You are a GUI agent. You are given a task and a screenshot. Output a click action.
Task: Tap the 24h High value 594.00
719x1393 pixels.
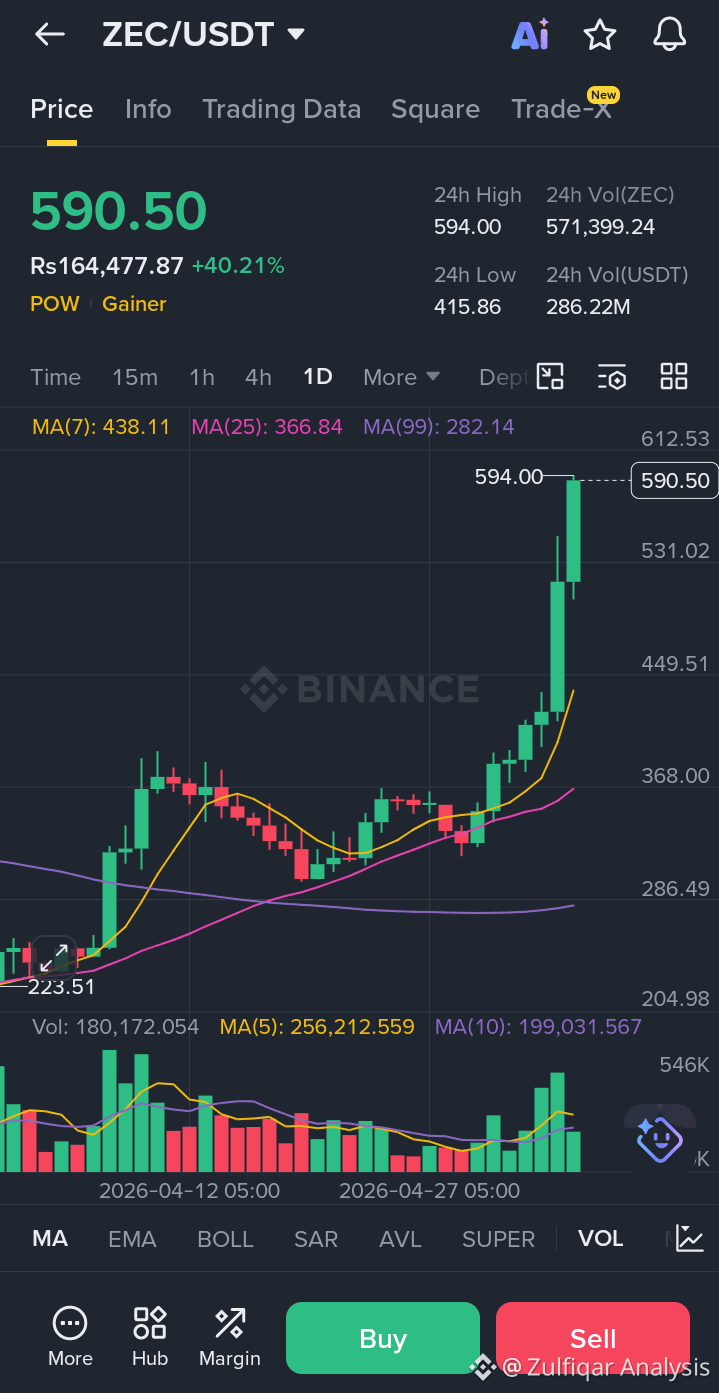tap(468, 227)
